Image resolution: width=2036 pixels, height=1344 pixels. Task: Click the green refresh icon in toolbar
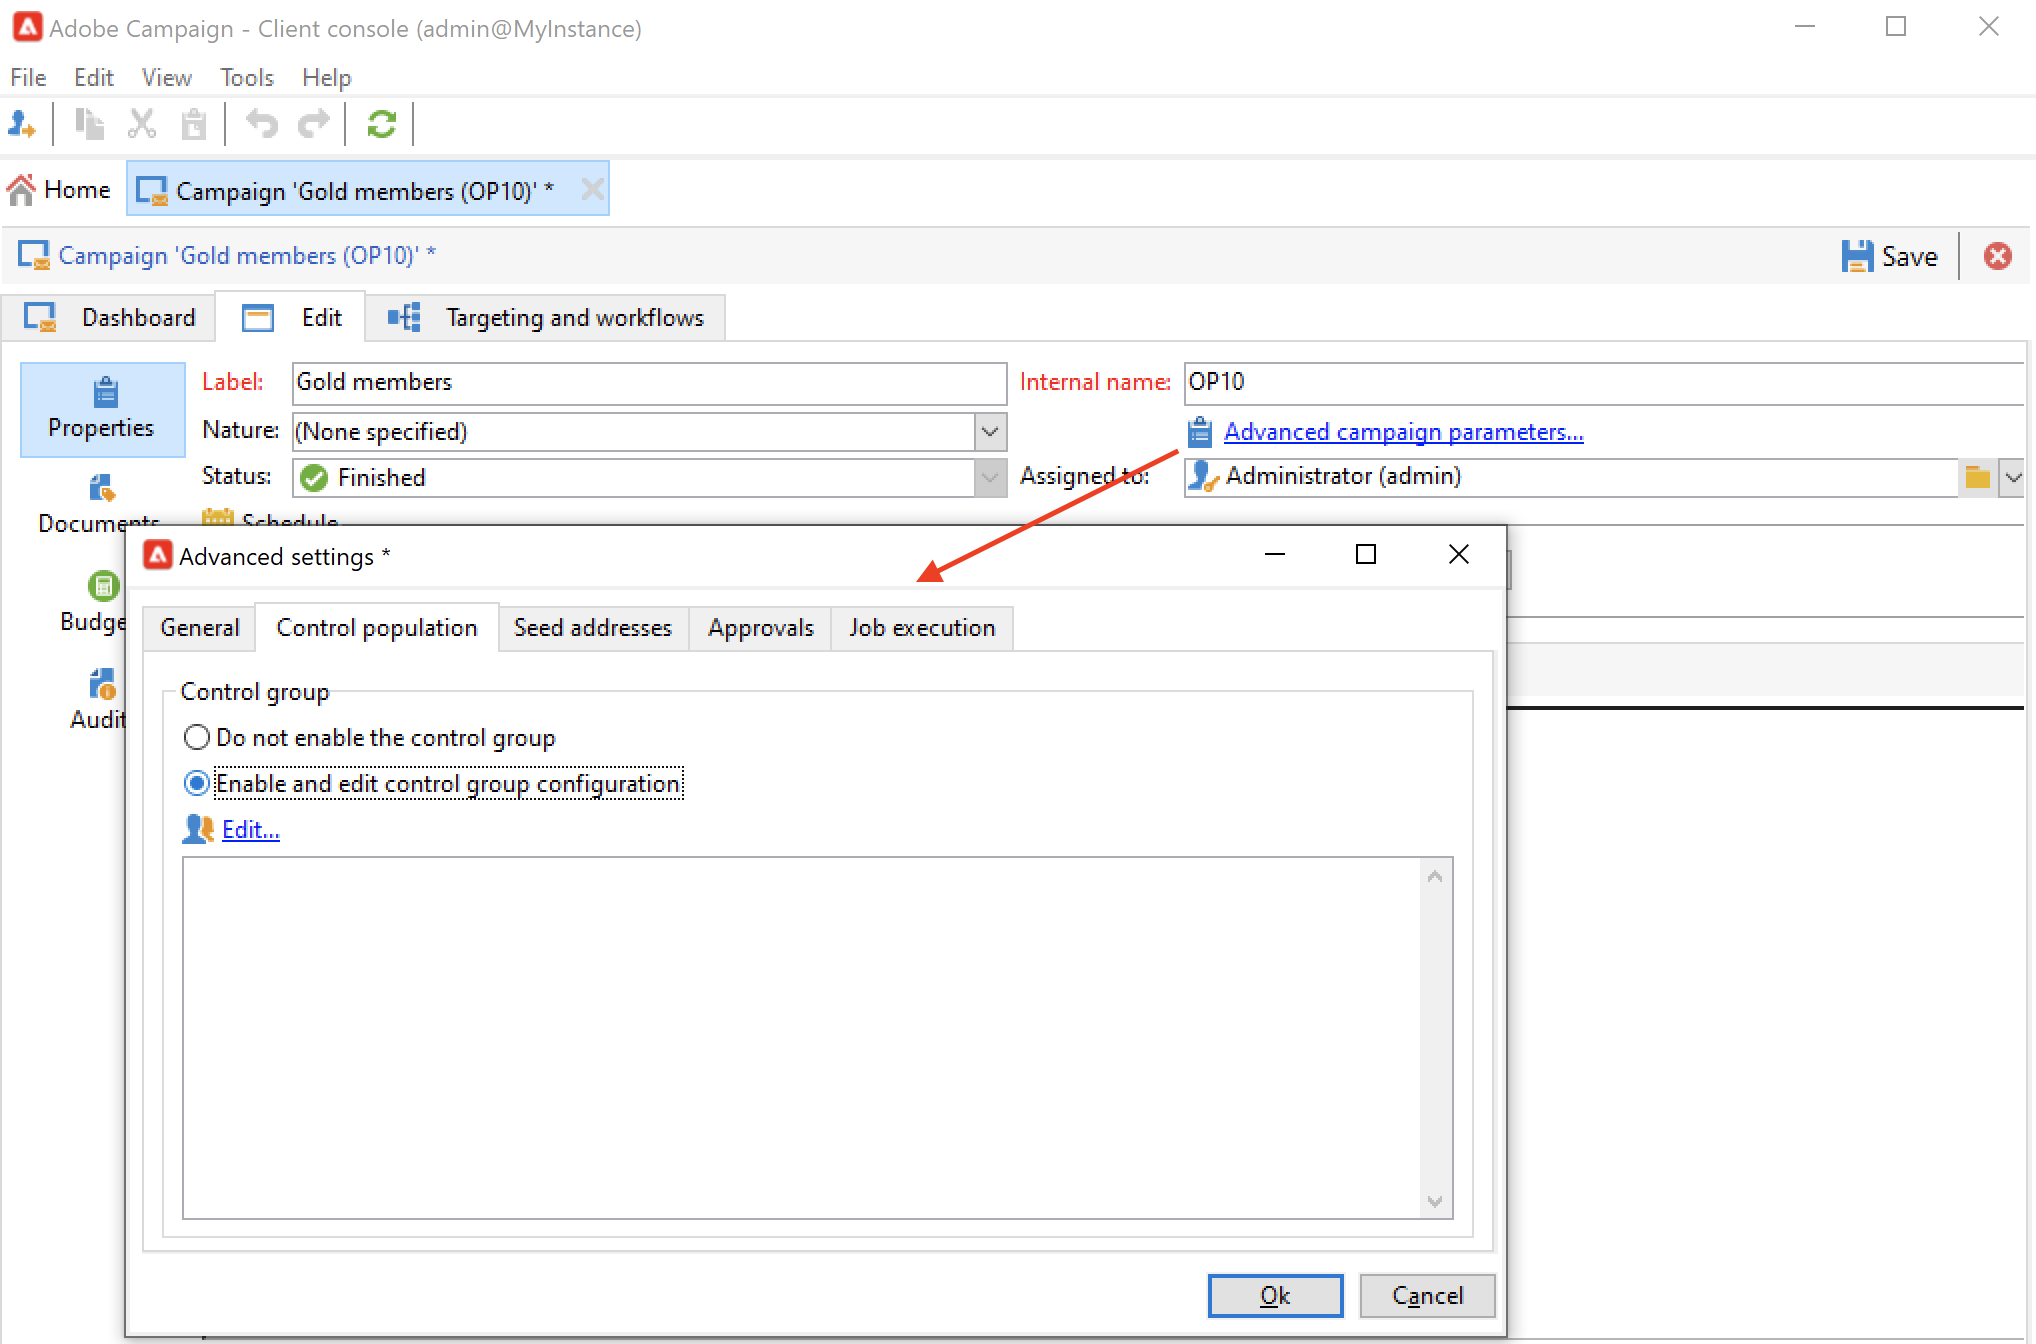click(x=381, y=124)
